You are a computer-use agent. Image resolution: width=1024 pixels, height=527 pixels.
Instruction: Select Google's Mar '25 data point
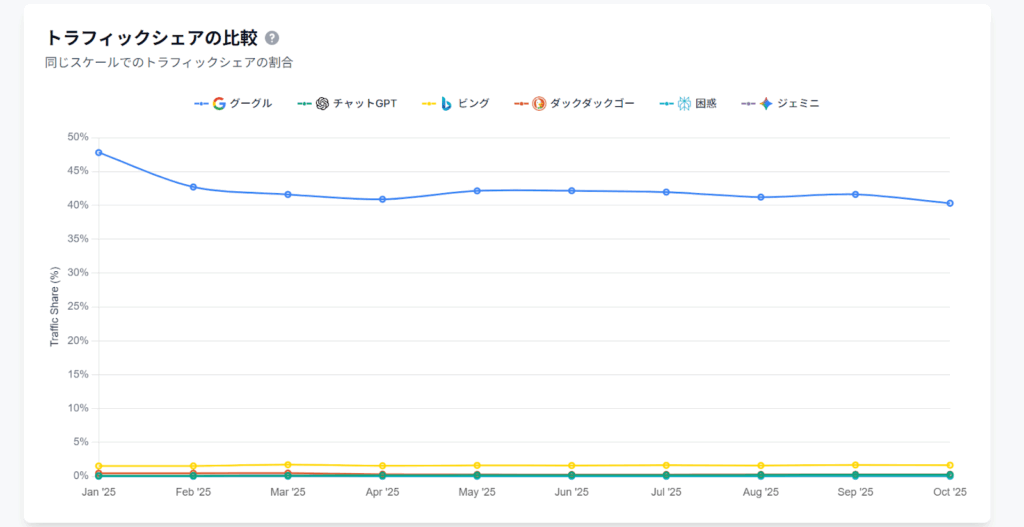coord(288,195)
